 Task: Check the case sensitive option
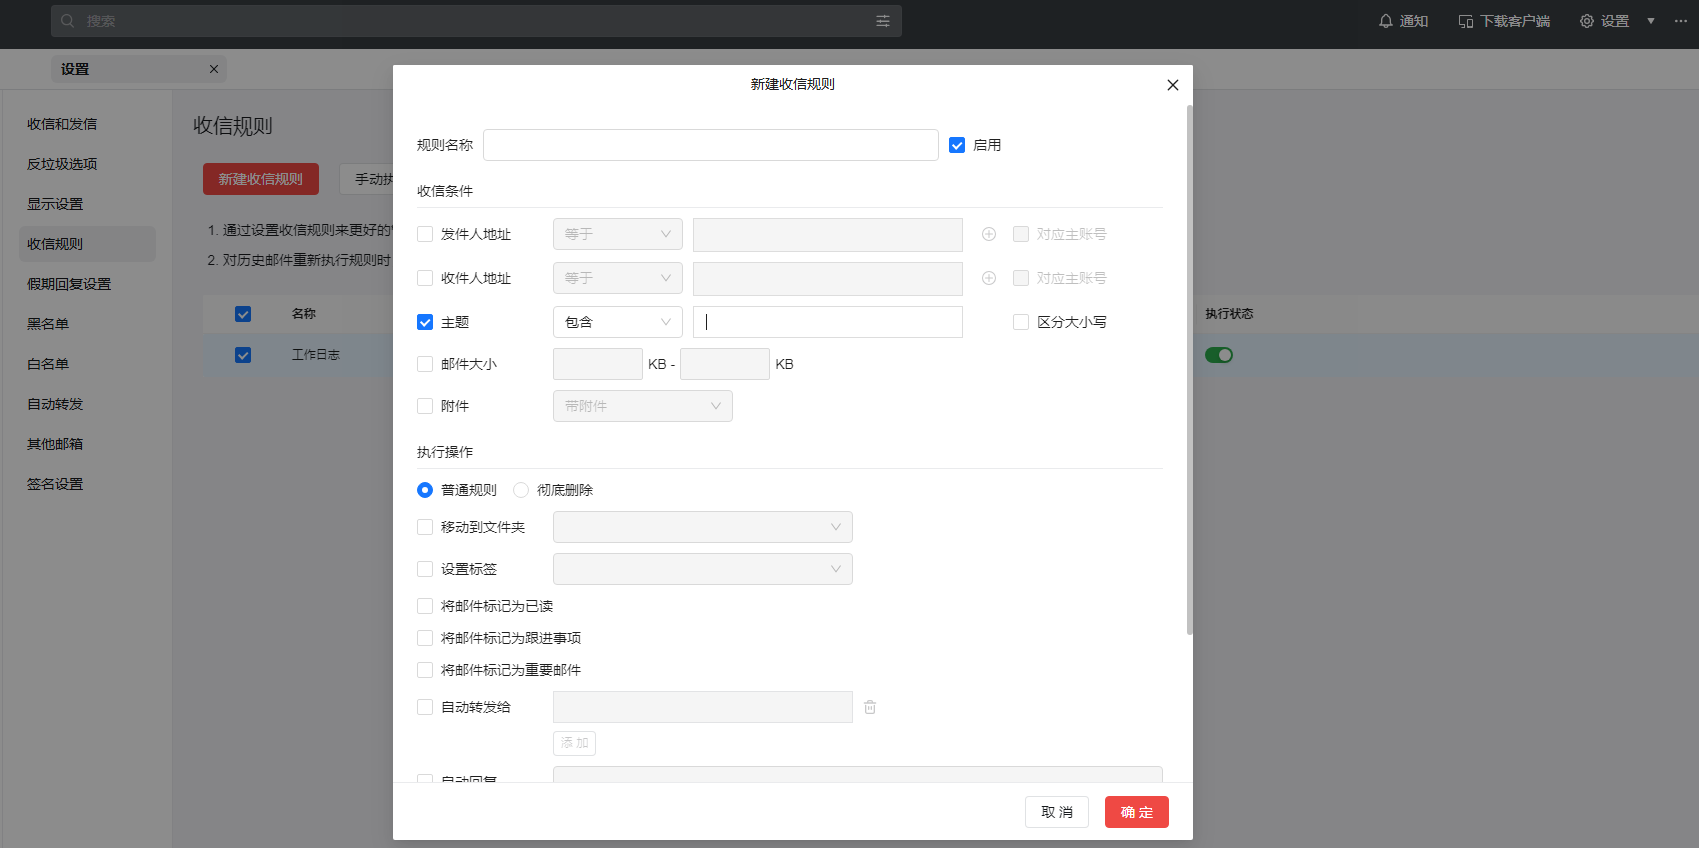coord(1021,322)
